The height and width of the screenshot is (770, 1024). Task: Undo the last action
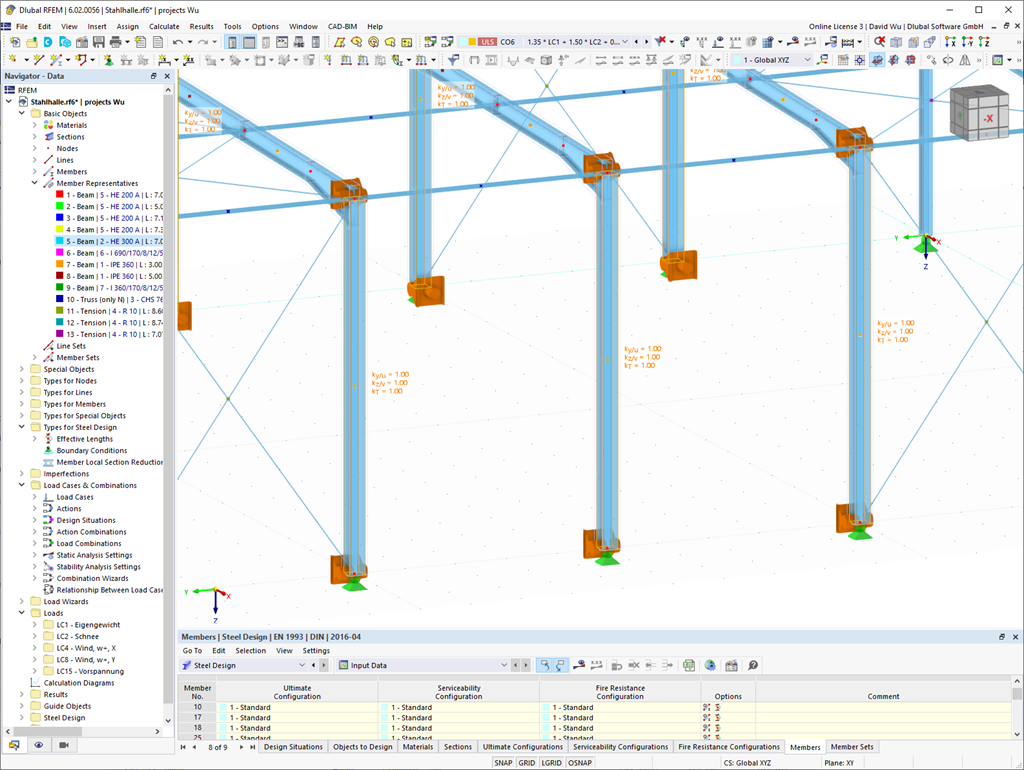click(178, 41)
